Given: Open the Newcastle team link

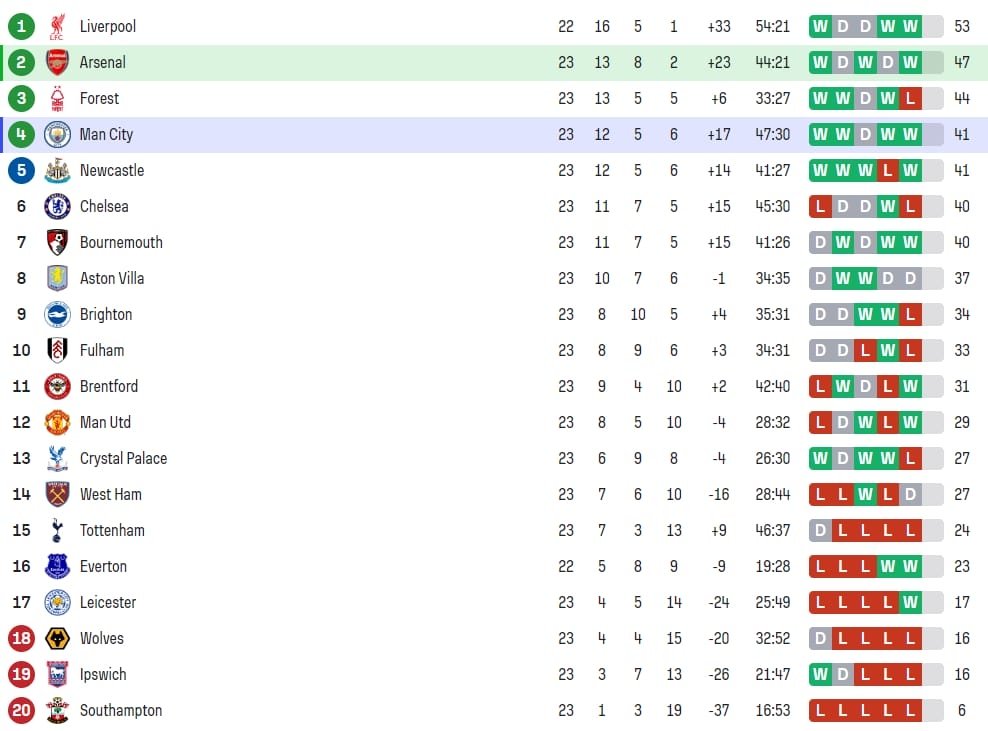Looking at the screenshot, I should coord(112,170).
